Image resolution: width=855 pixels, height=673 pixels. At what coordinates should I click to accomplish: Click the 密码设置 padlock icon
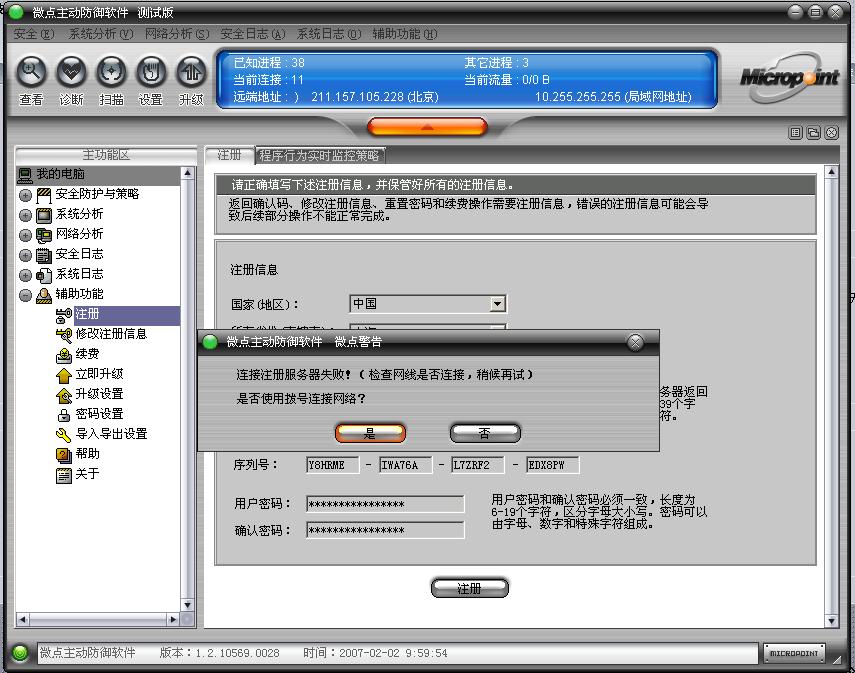coord(64,414)
